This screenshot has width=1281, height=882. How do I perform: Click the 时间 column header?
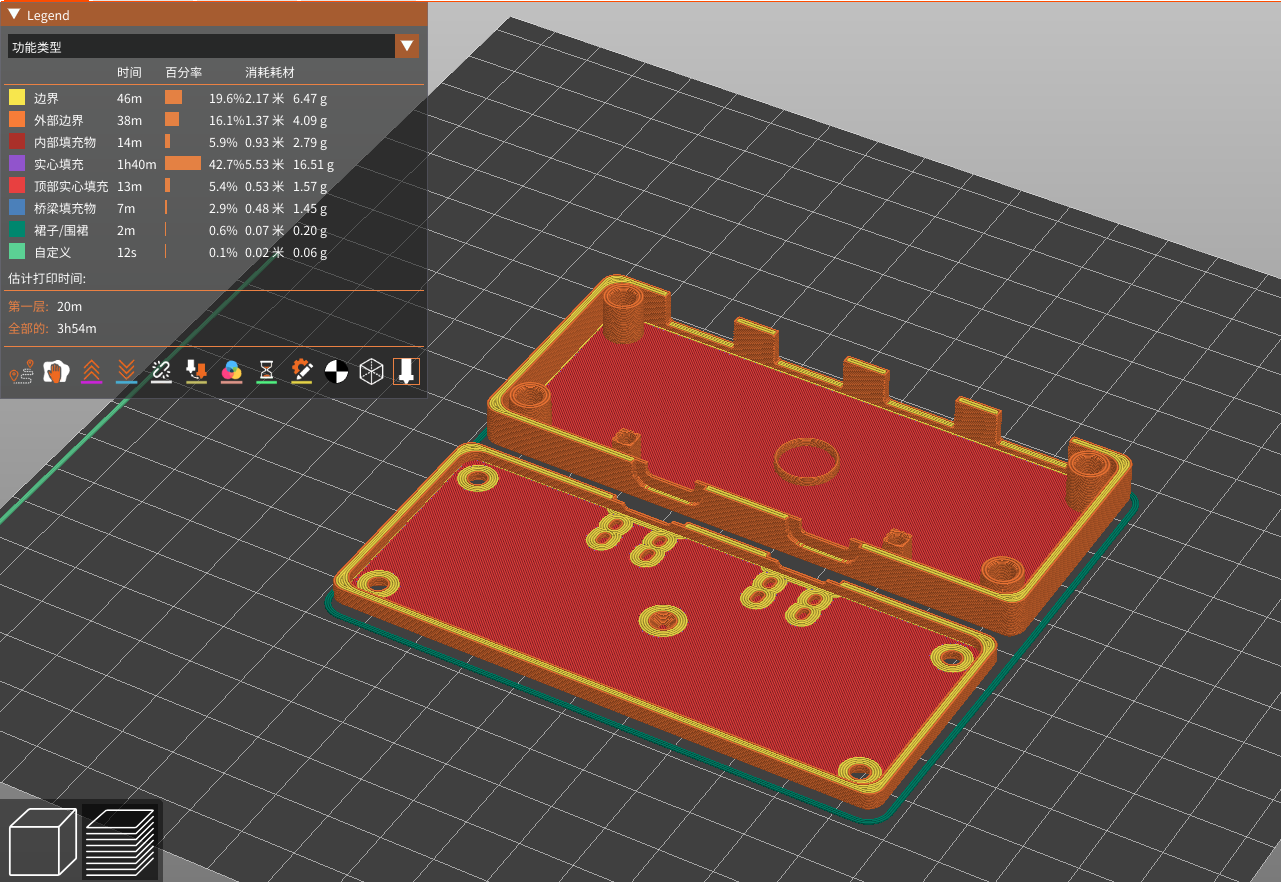pyautogui.click(x=129, y=73)
